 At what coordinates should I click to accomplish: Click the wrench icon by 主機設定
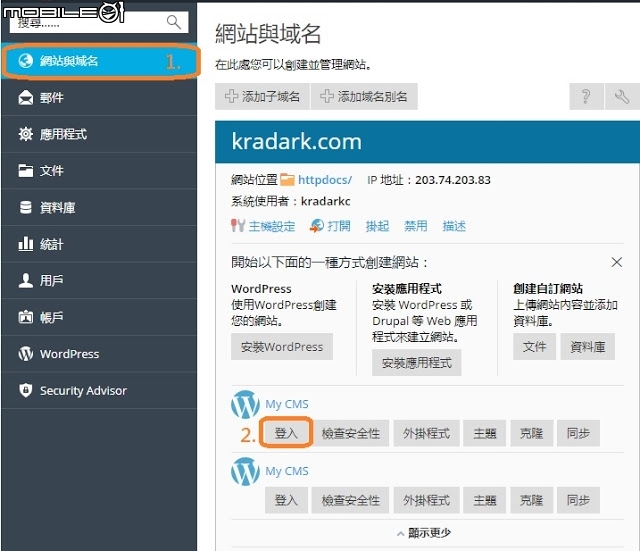238,225
